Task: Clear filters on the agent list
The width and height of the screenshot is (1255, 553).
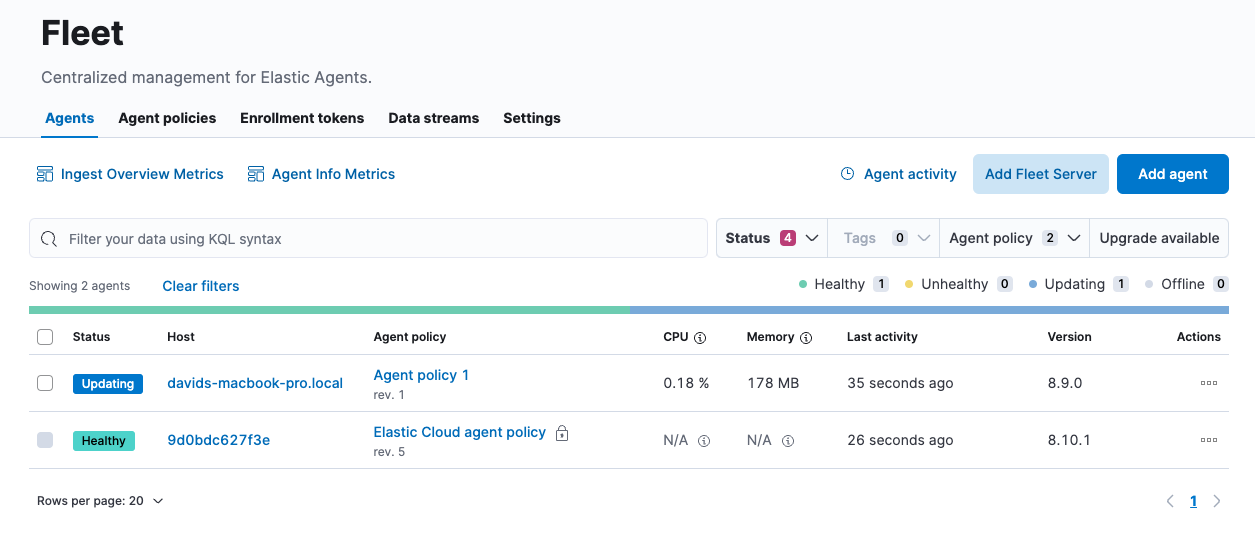Action: [x=201, y=286]
